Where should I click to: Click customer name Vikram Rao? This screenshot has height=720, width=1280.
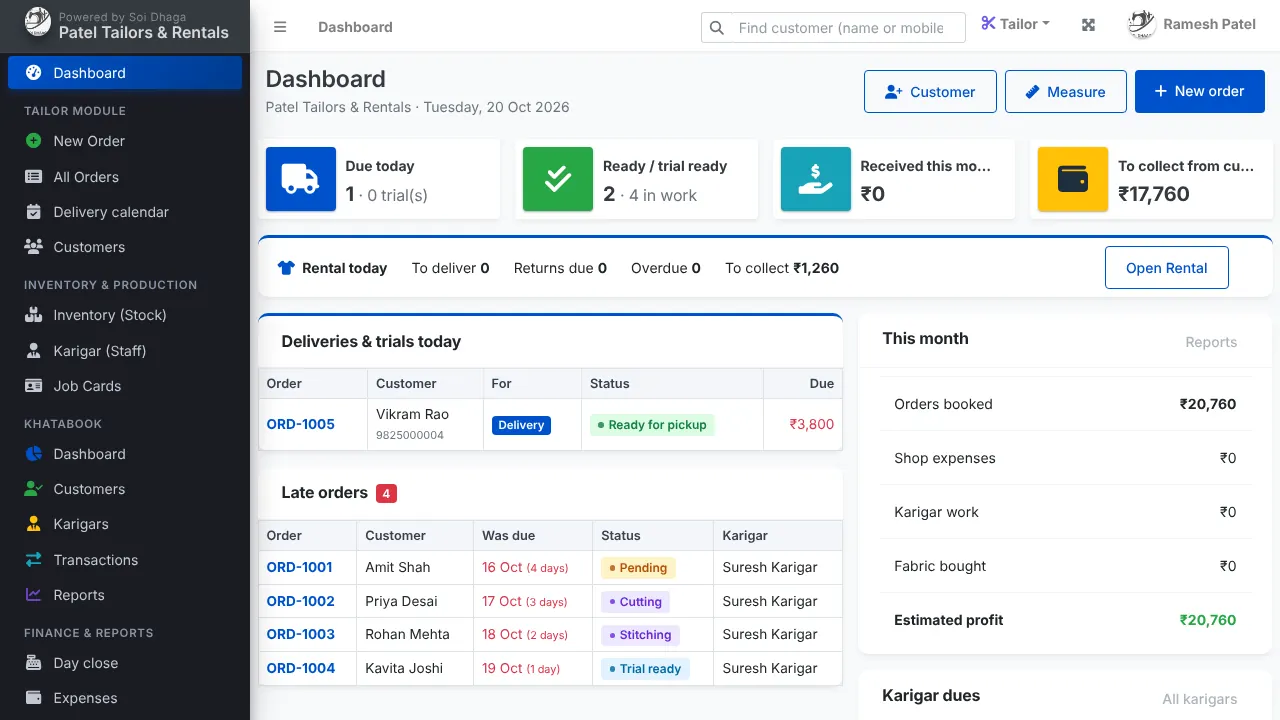[x=412, y=414]
